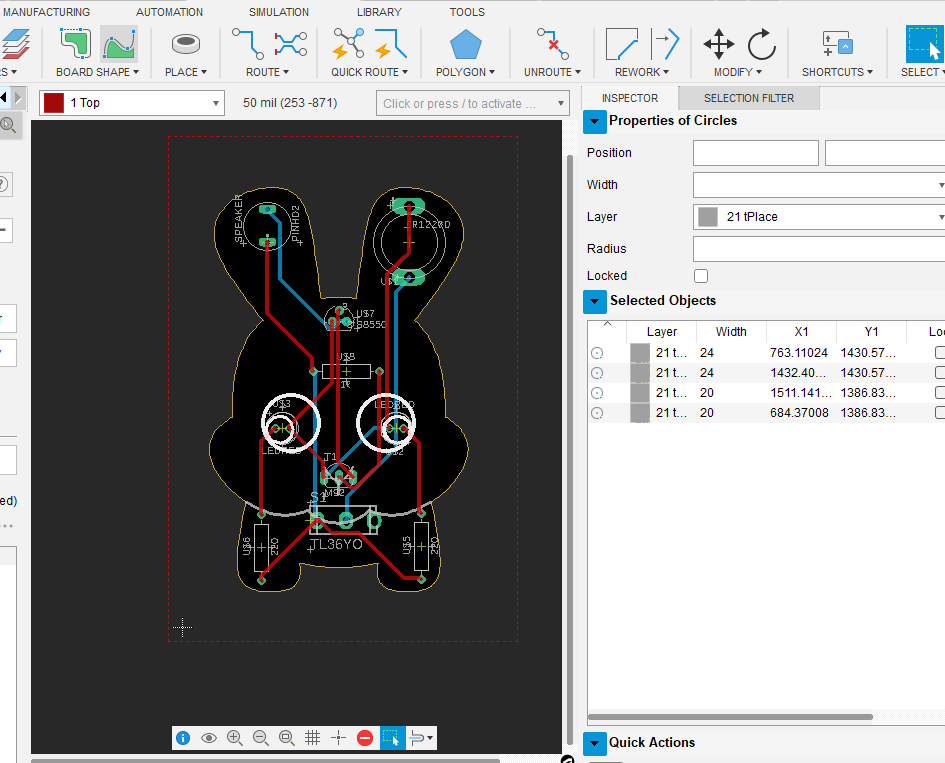
Task: Tick Locked box for first selected object
Action: pos(940,353)
